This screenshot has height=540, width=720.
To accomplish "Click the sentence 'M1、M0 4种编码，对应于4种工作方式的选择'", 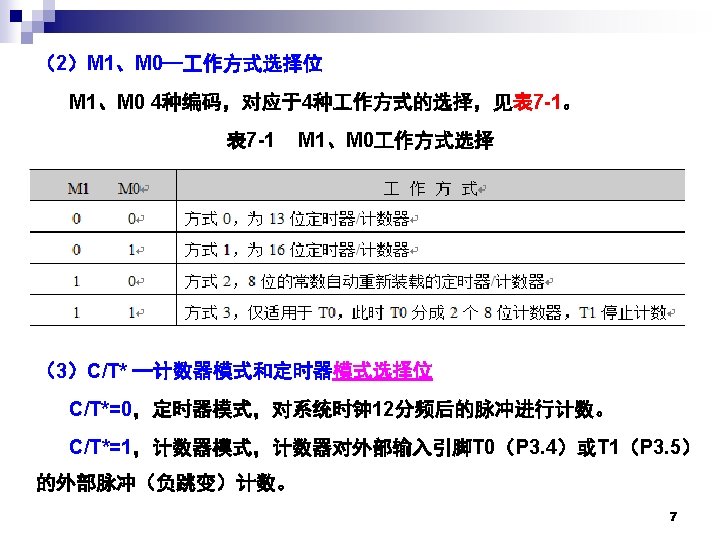I will 271,102.
